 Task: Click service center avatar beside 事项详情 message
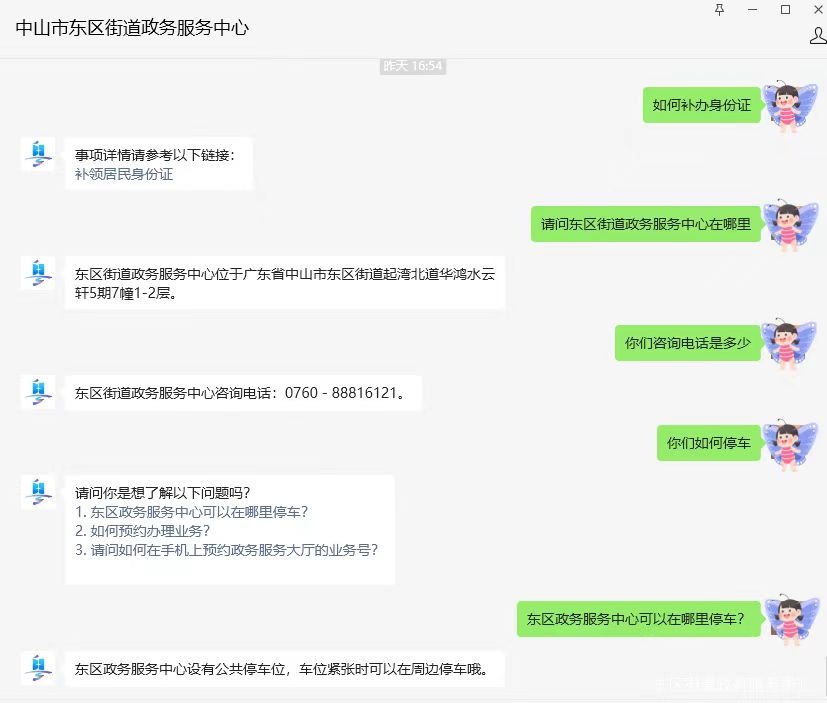click(x=39, y=154)
